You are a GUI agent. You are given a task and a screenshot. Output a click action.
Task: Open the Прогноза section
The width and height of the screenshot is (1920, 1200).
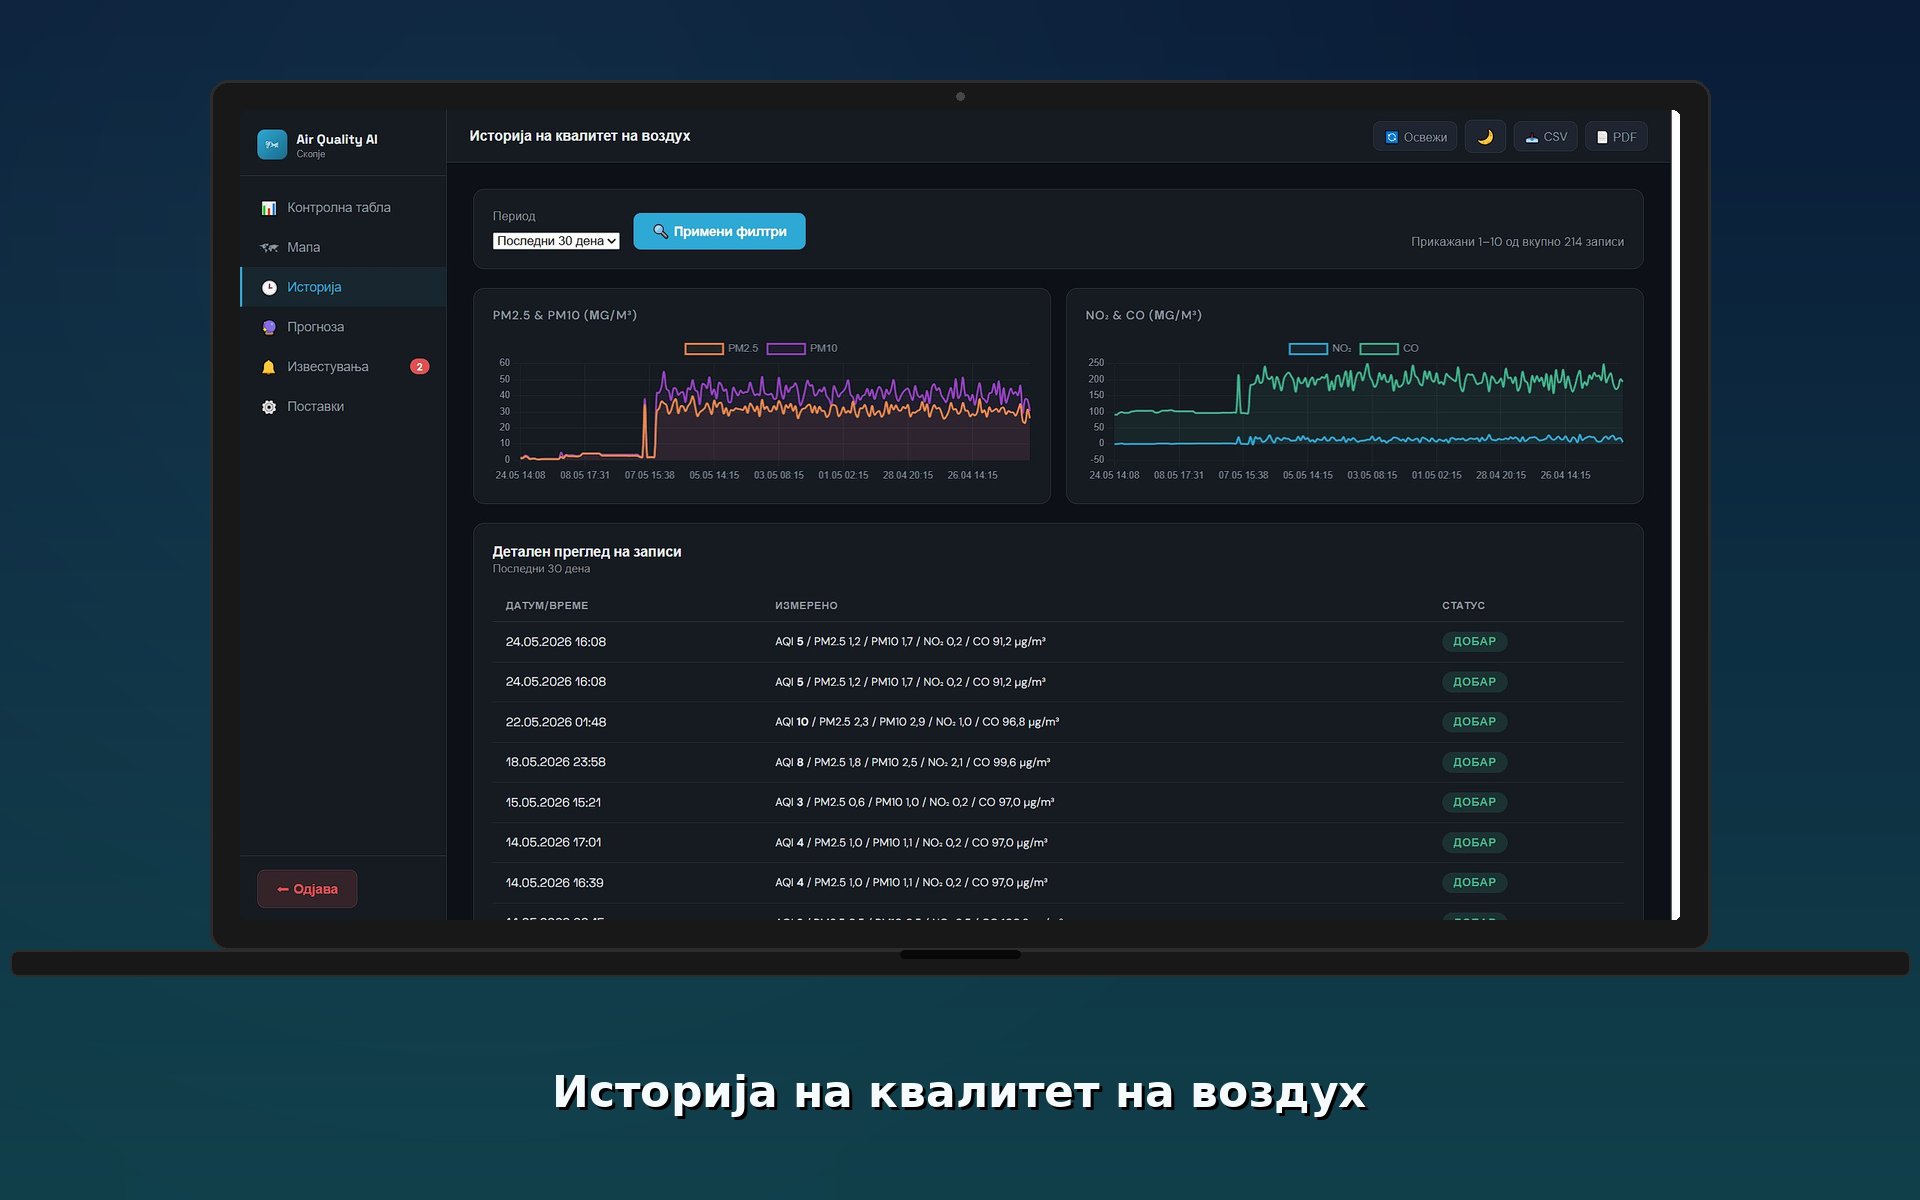coord(343,327)
